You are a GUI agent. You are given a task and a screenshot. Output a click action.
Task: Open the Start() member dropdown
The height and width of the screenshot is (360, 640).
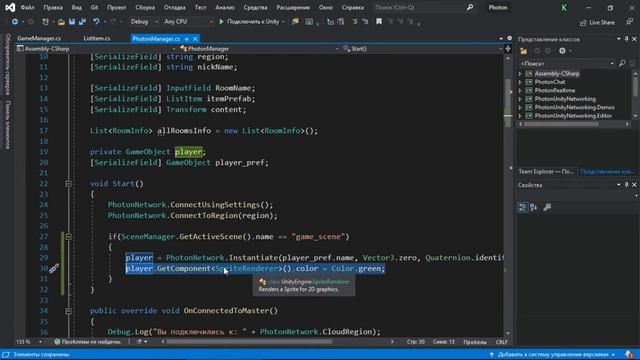(422, 49)
